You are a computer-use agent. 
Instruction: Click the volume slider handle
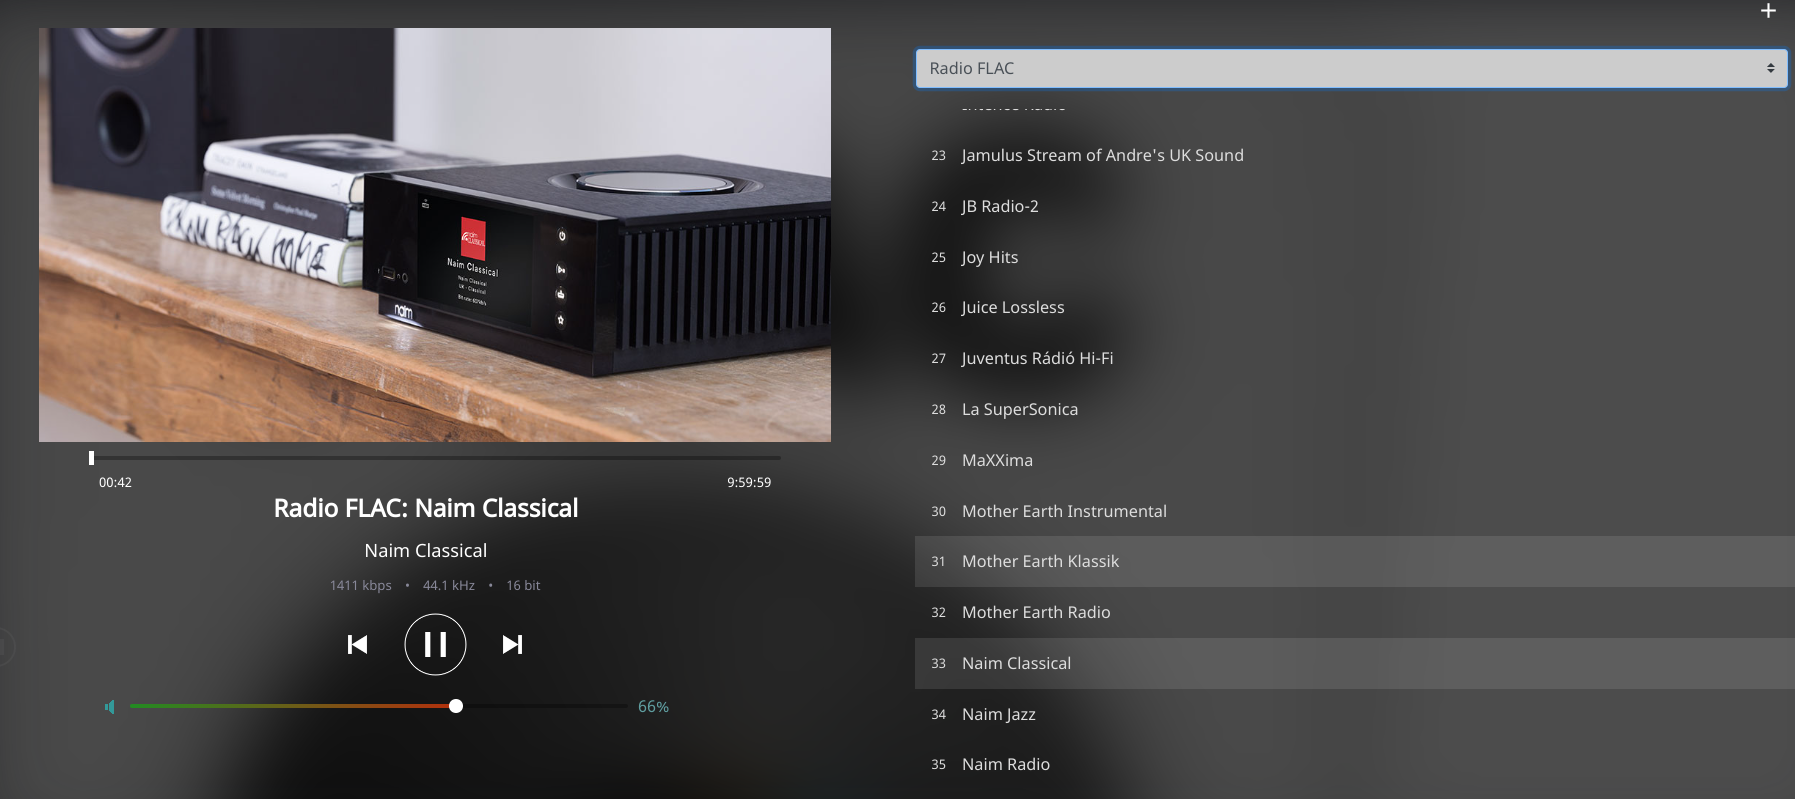tap(456, 706)
